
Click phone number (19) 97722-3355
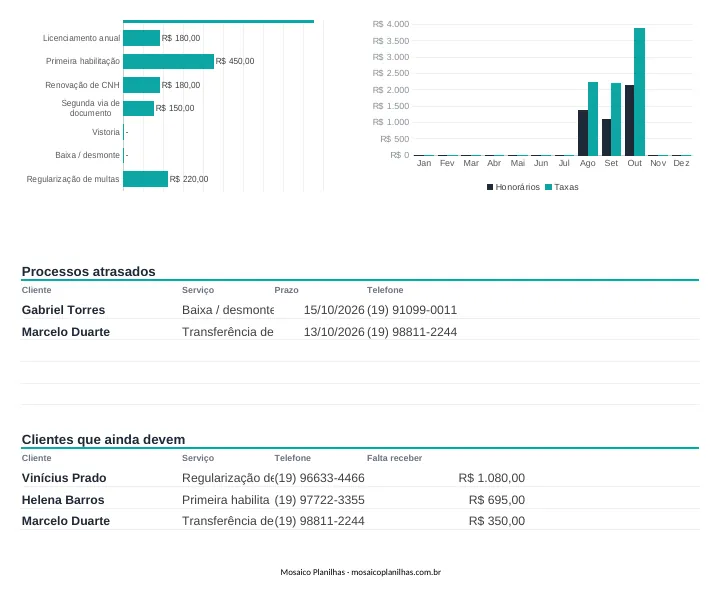point(320,500)
